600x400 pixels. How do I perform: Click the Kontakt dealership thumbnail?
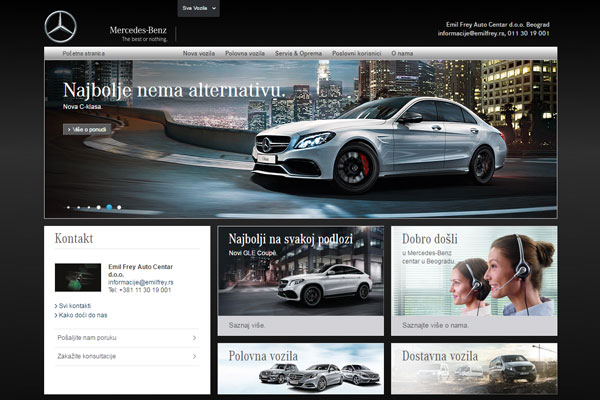(78, 278)
